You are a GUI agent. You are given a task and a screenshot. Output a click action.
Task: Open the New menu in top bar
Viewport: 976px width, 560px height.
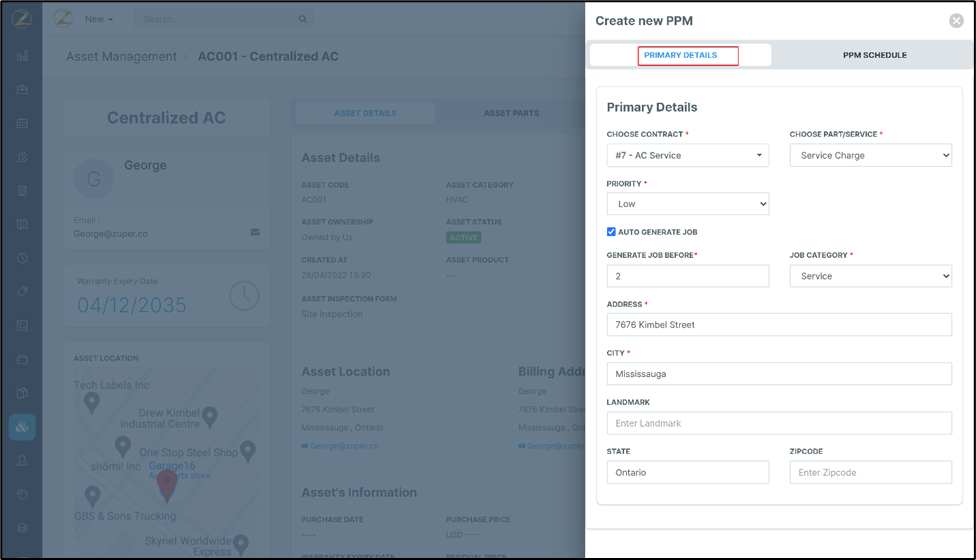point(98,19)
